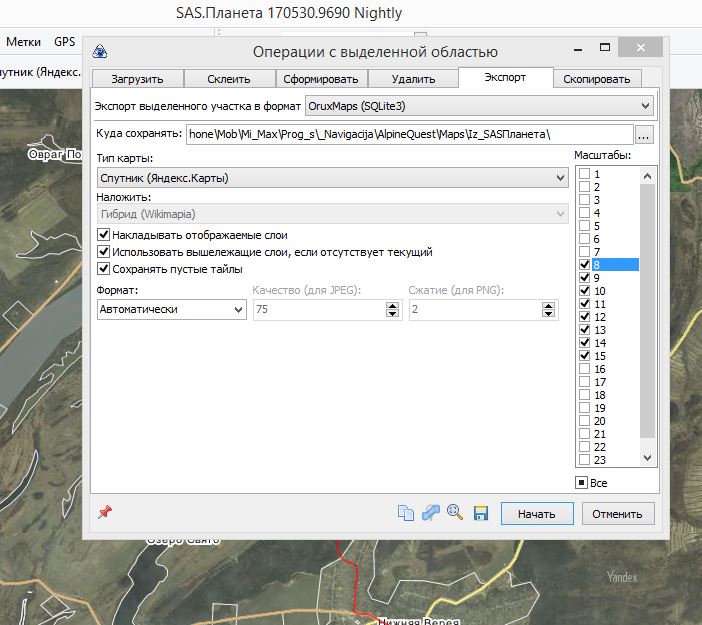Click the 'Отменить' button

click(x=616, y=514)
